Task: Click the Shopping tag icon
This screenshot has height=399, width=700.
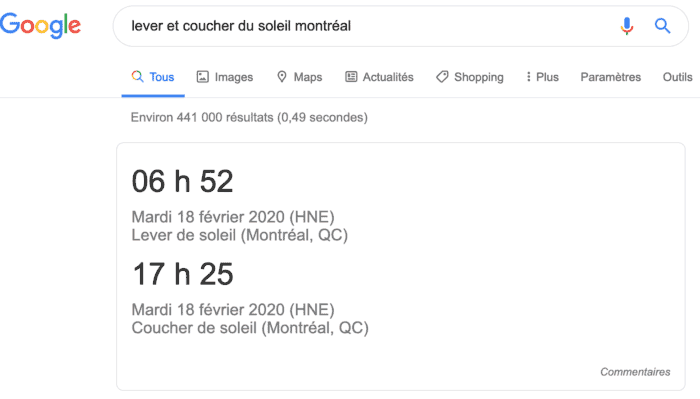Action: [x=442, y=77]
